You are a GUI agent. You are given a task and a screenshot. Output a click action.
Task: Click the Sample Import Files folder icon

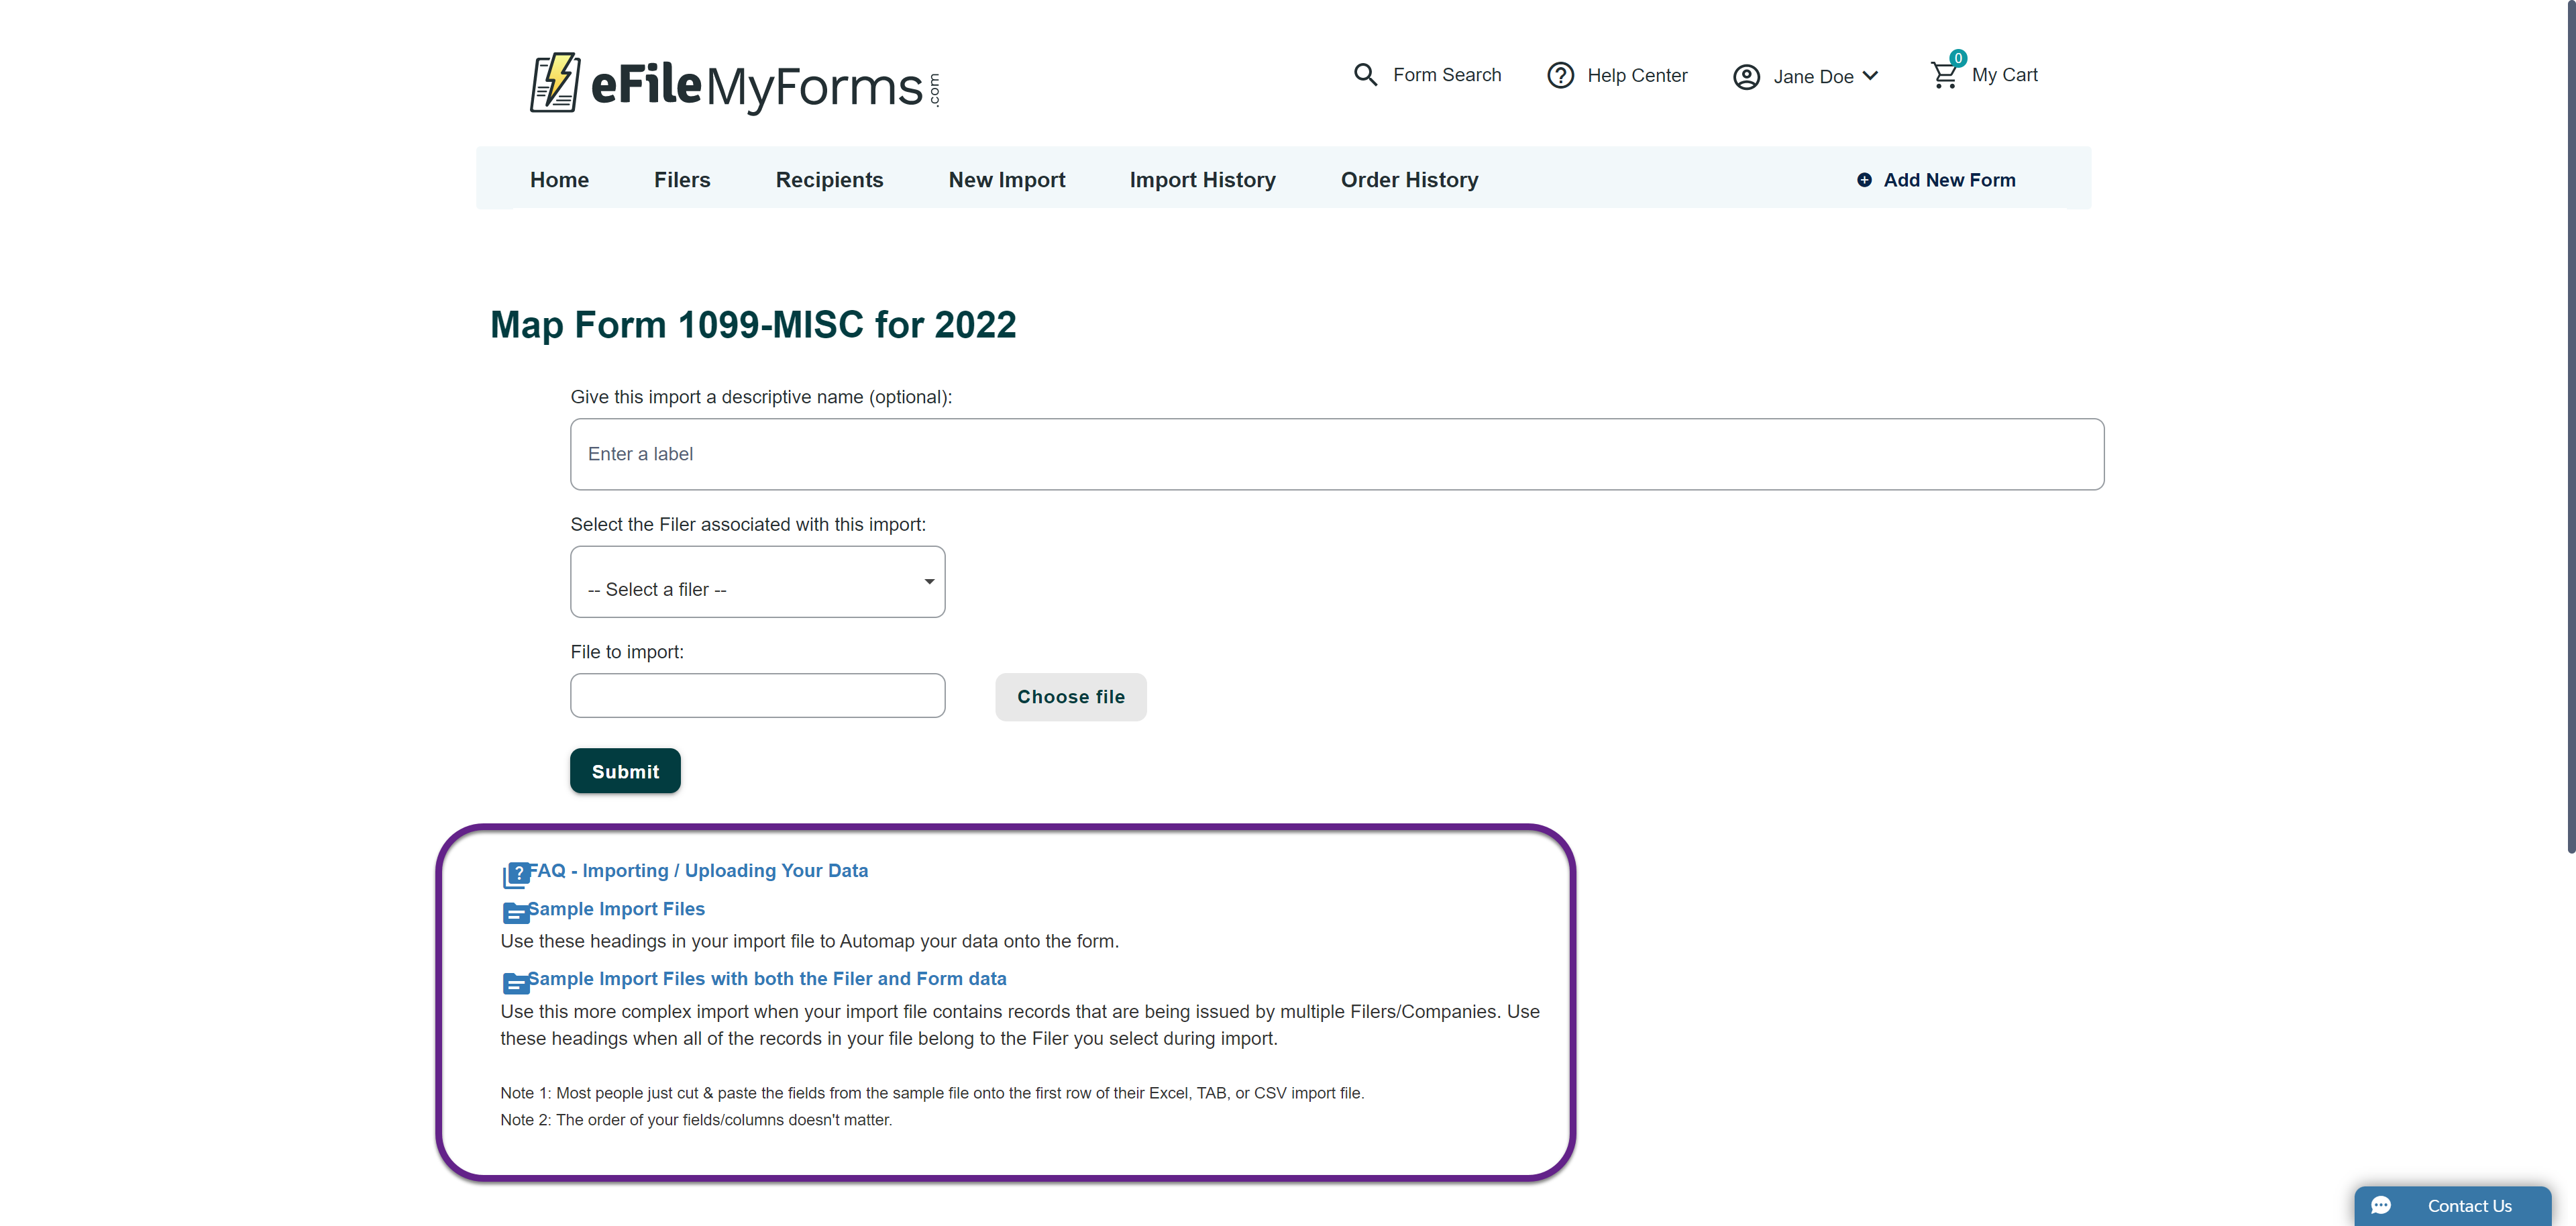tap(516, 909)
